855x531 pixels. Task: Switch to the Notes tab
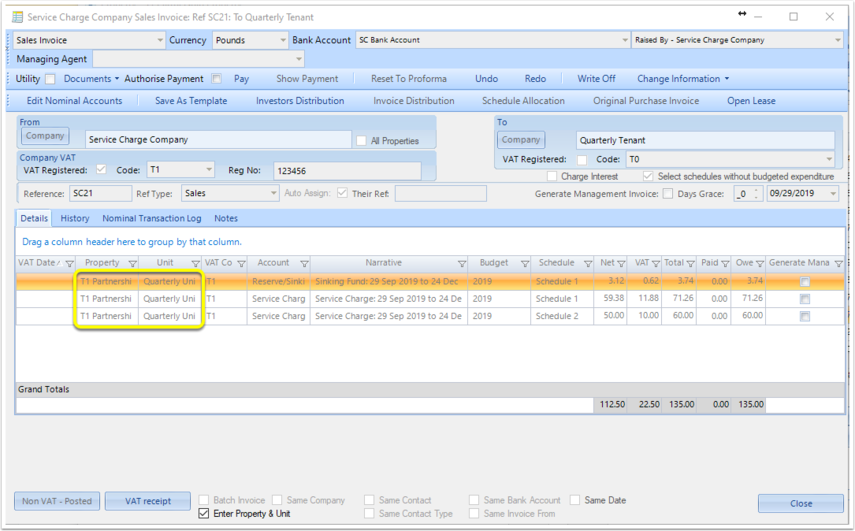(x=226, y=218)
